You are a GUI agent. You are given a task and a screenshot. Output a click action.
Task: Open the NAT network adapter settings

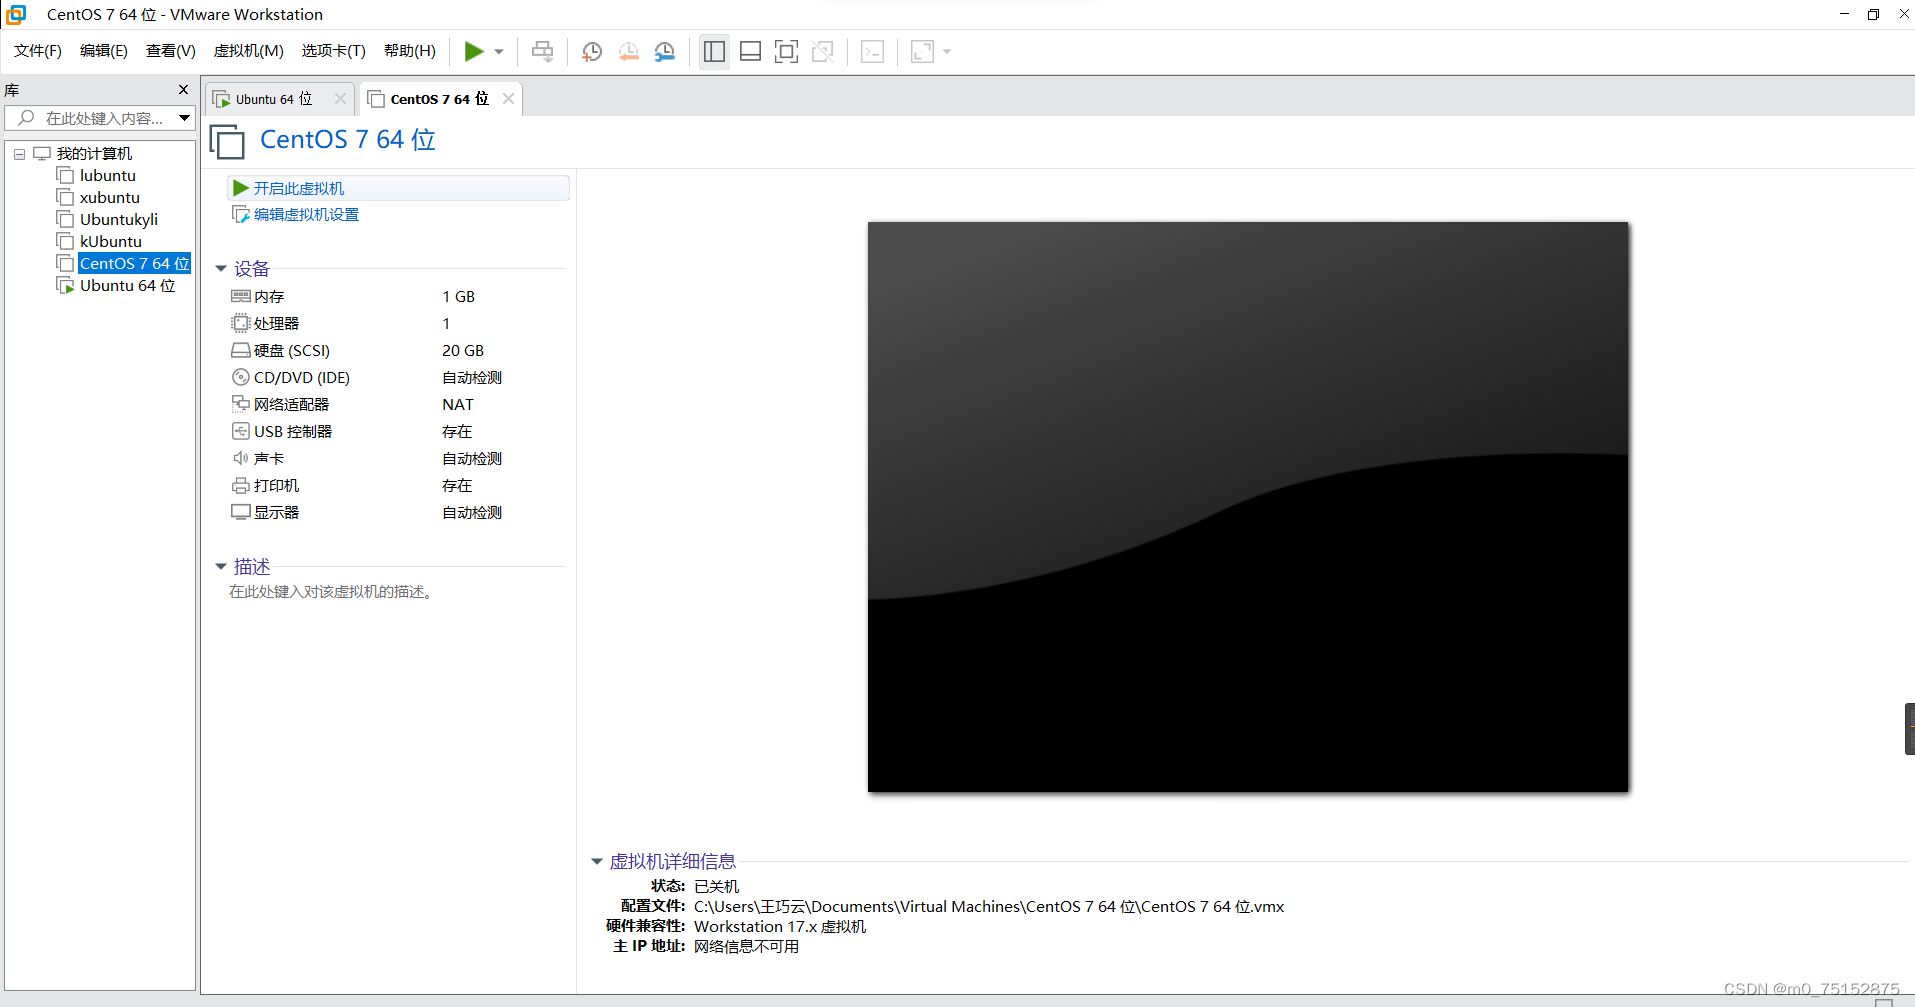(290, 403)
